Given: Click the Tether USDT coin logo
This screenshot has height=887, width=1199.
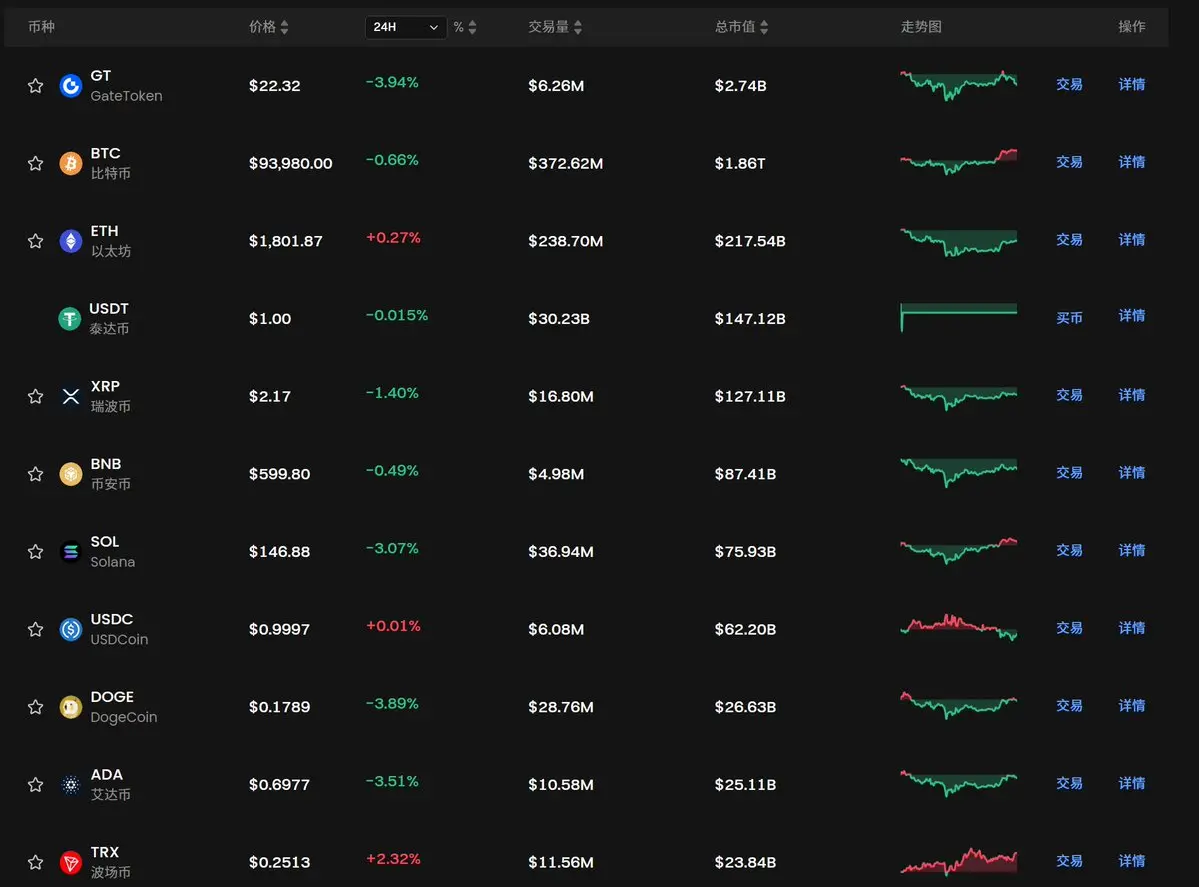Looking at the screenshot, I should tap(70, 318).
